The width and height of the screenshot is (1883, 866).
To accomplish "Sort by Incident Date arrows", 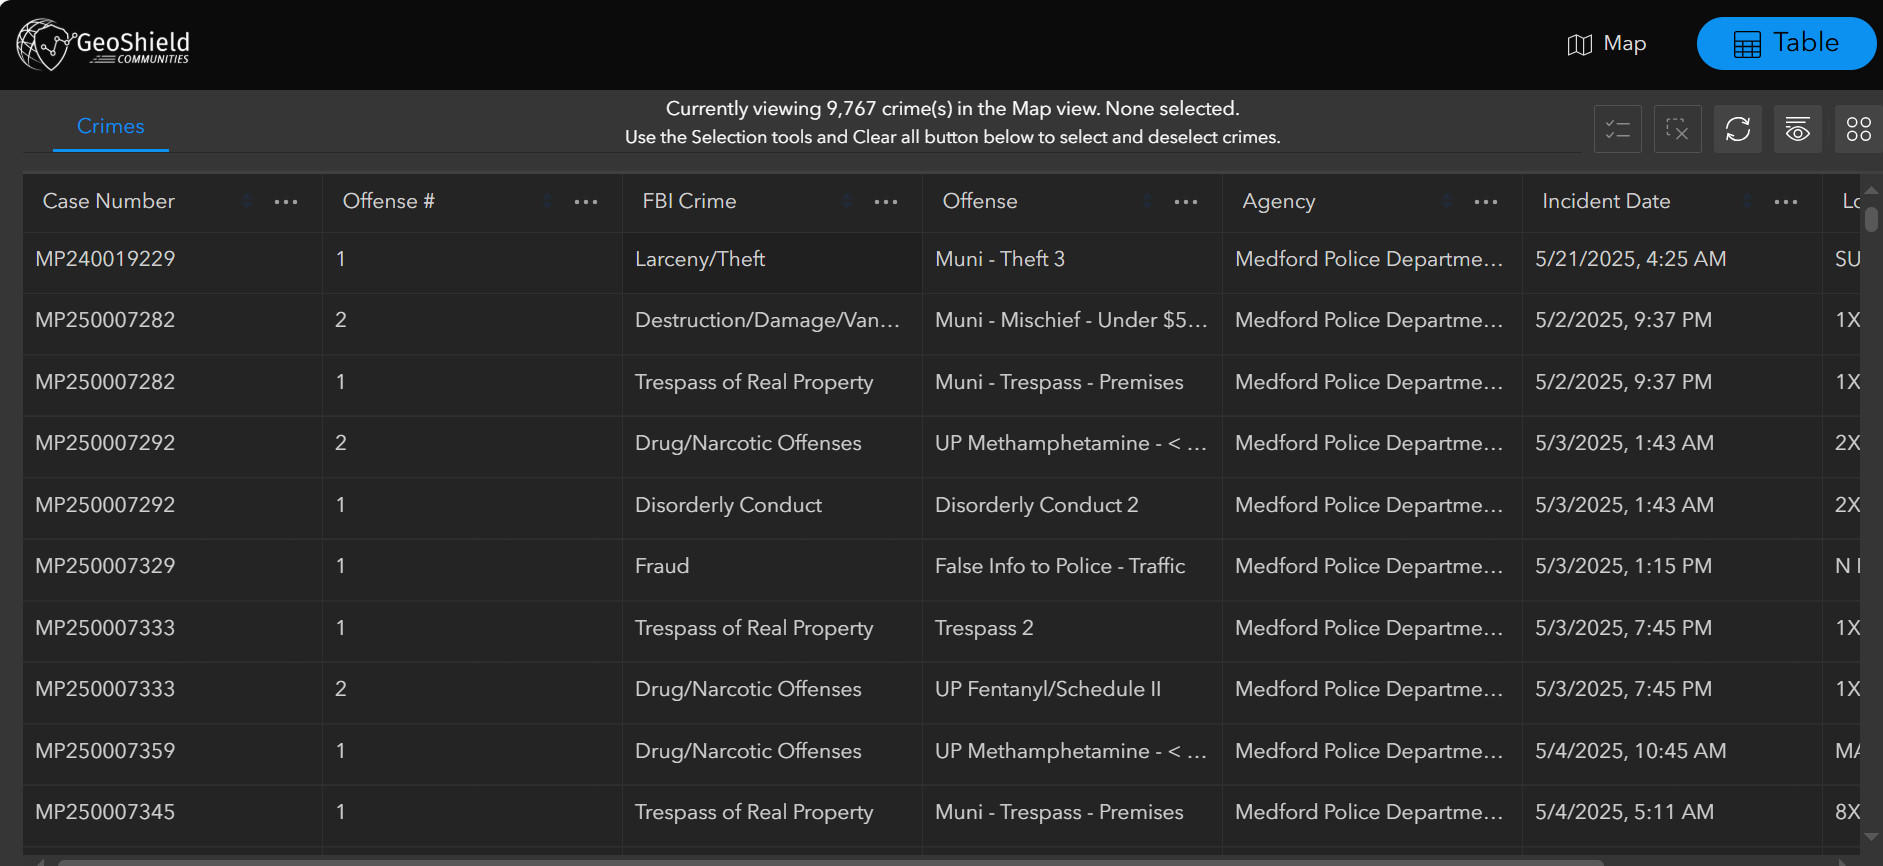I will coord(1747,202).
